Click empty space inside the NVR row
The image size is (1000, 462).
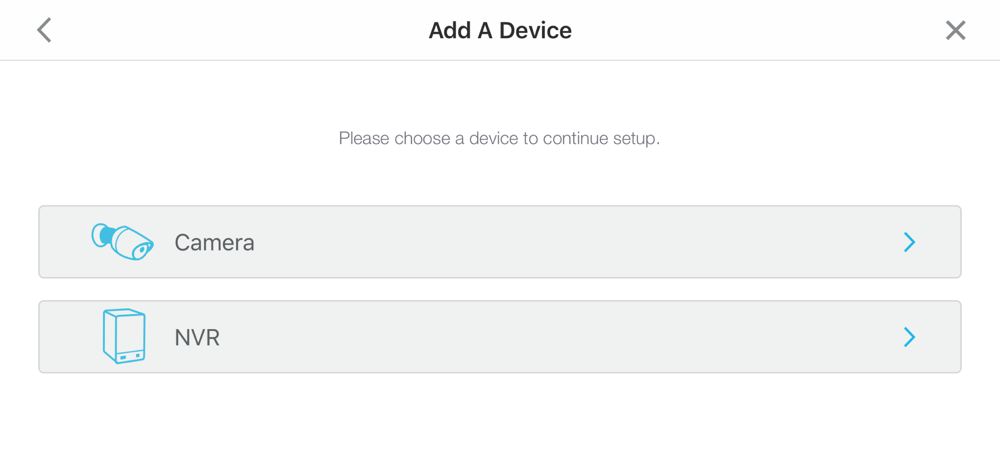coord(600,337)
